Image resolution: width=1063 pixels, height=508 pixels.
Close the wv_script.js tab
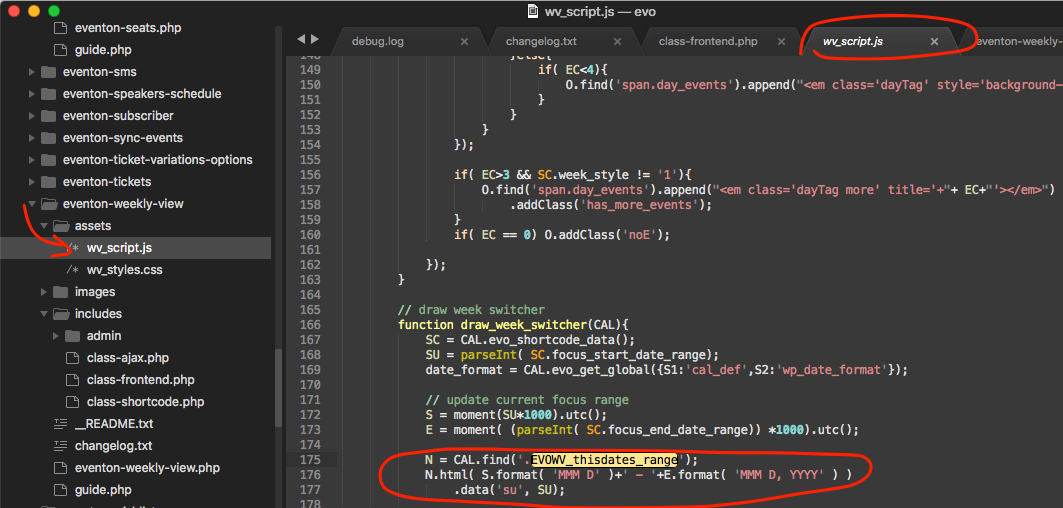(934, 42)
